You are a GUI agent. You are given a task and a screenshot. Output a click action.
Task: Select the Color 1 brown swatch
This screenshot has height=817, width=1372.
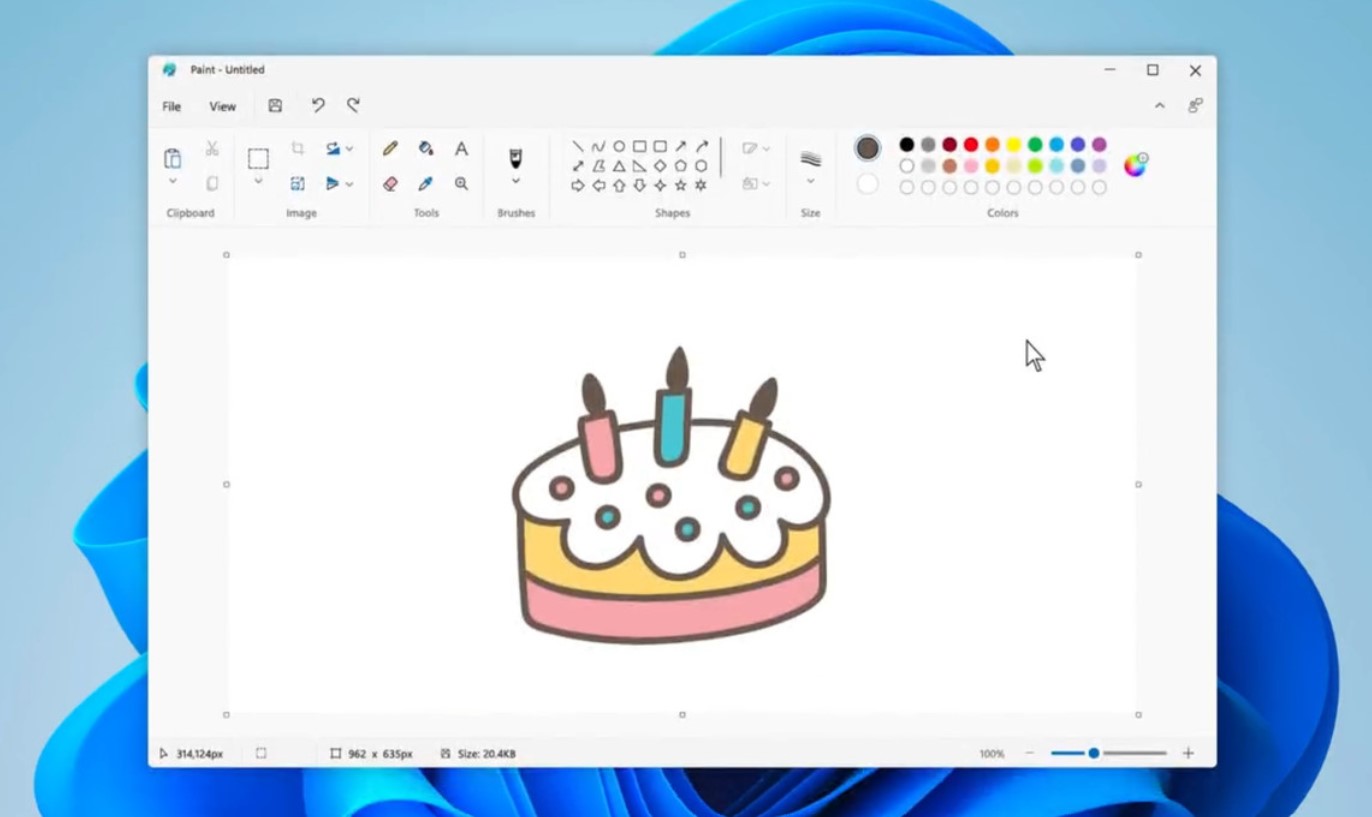tap(868, 148)
